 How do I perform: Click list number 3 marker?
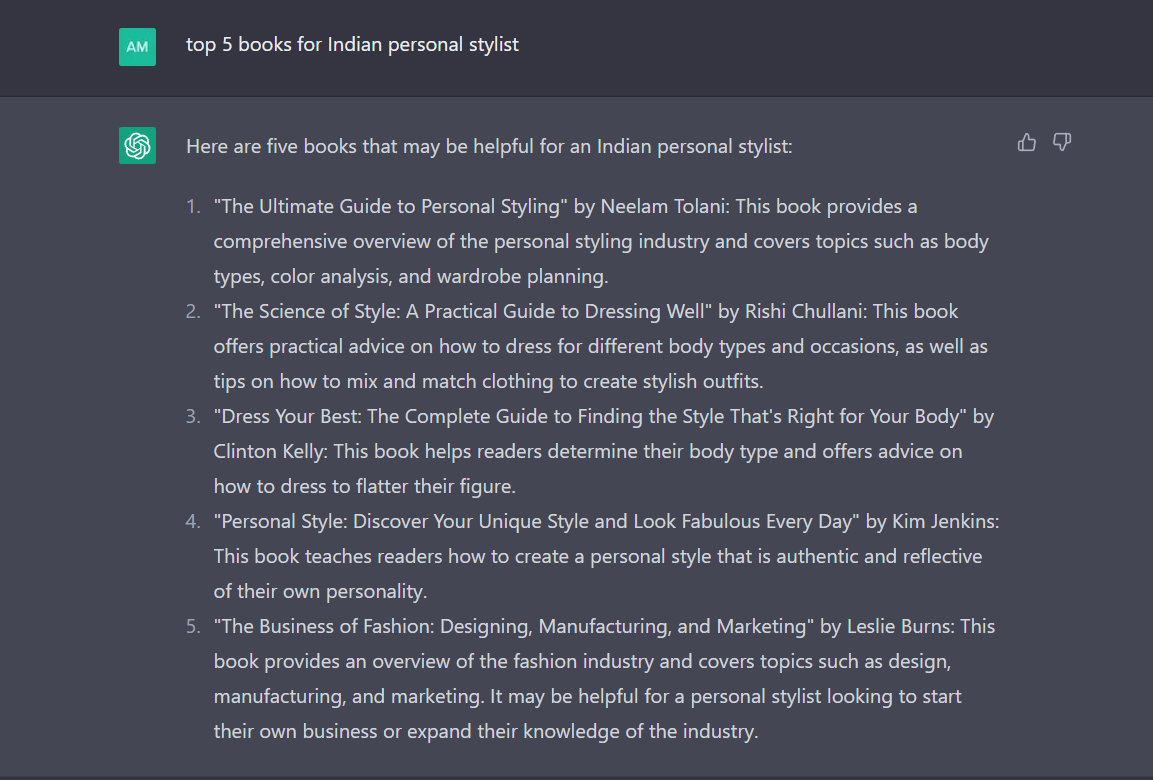coord(193,417)
